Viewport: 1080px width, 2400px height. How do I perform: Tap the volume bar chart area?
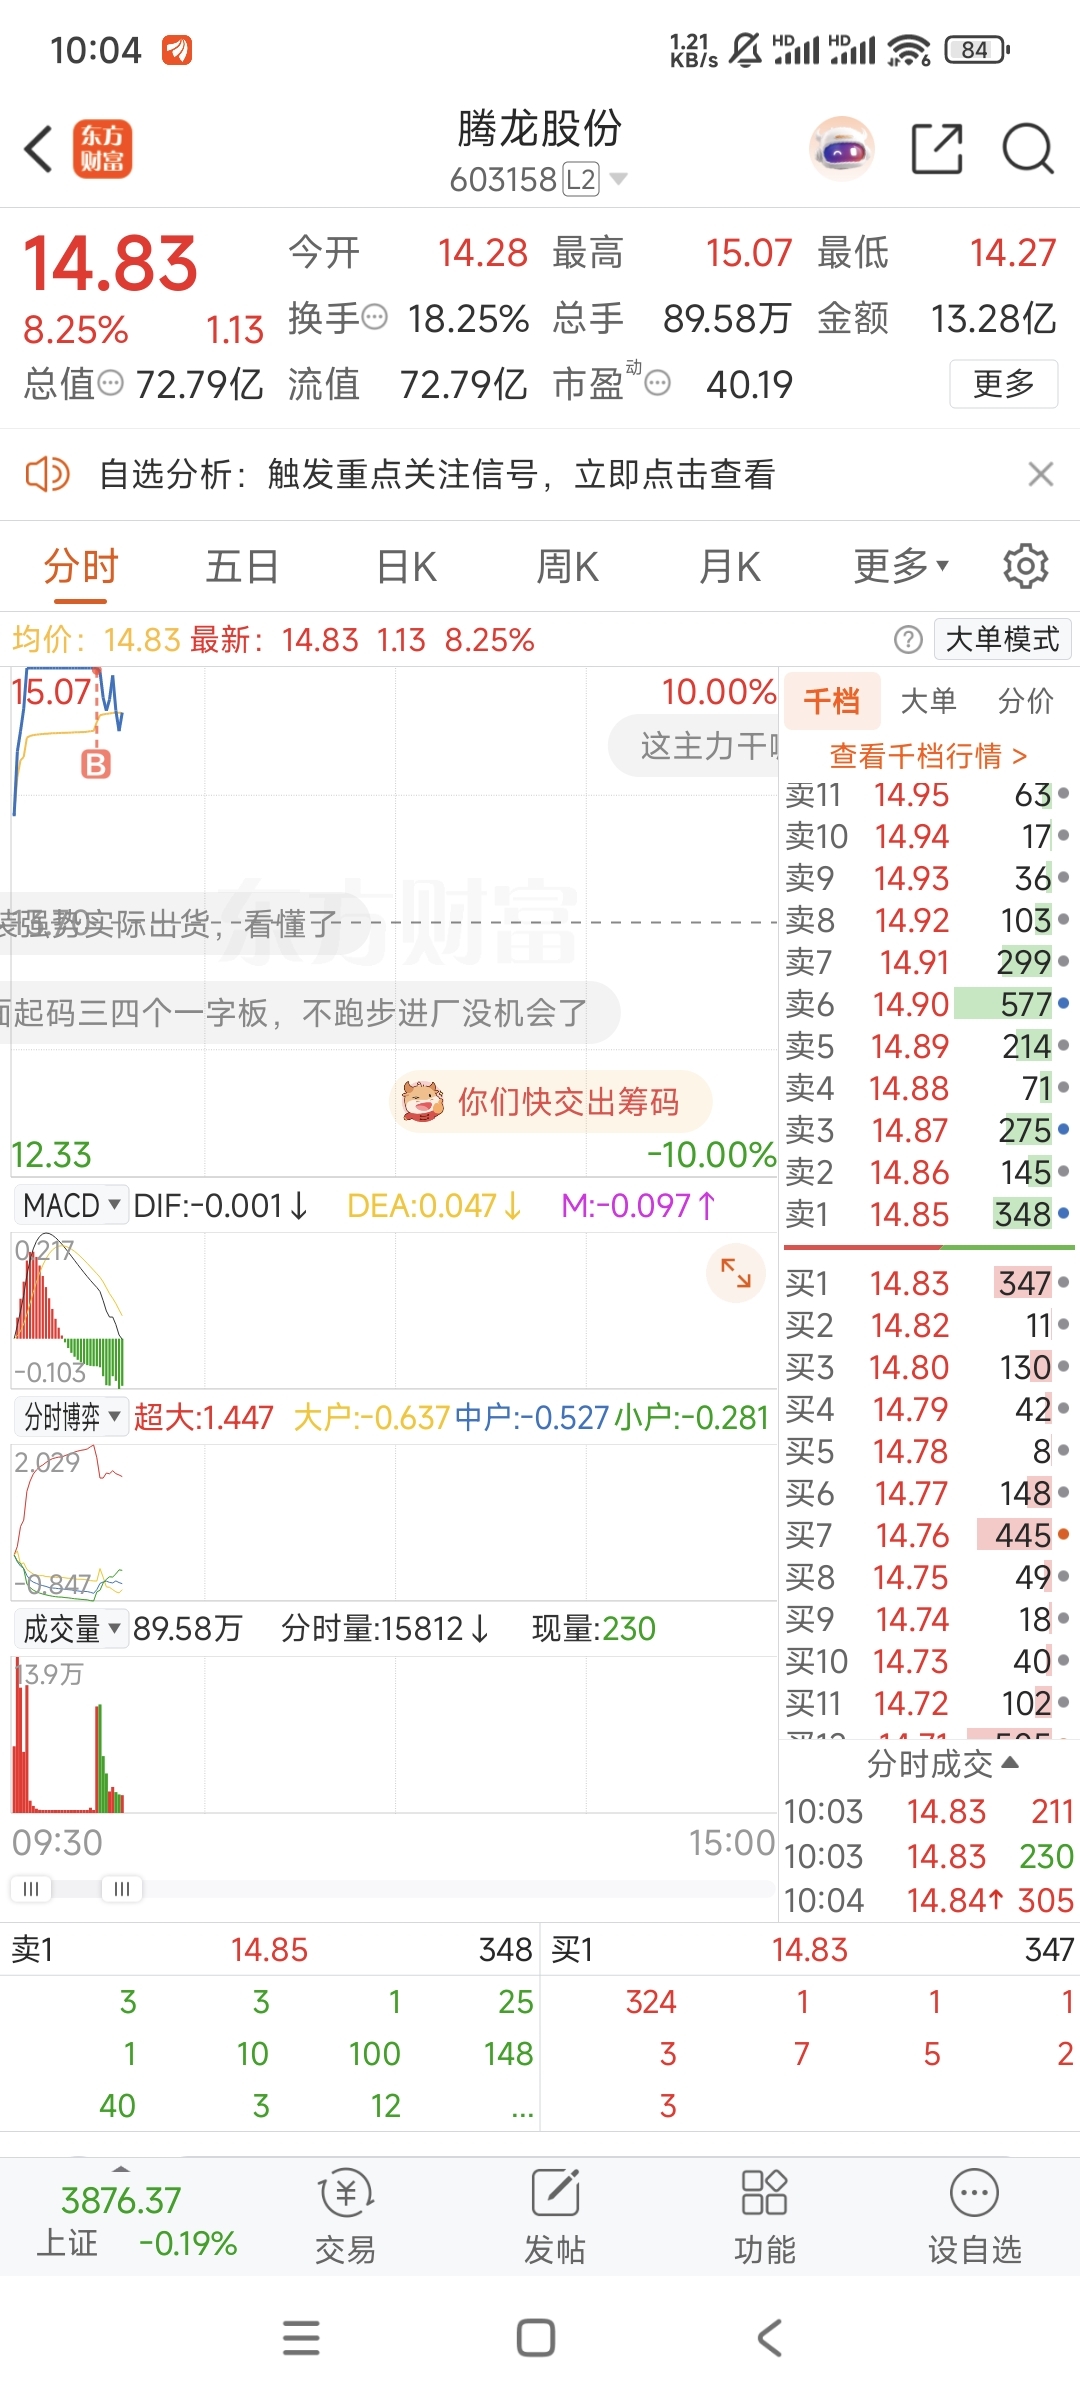(x=394, y=1734)
